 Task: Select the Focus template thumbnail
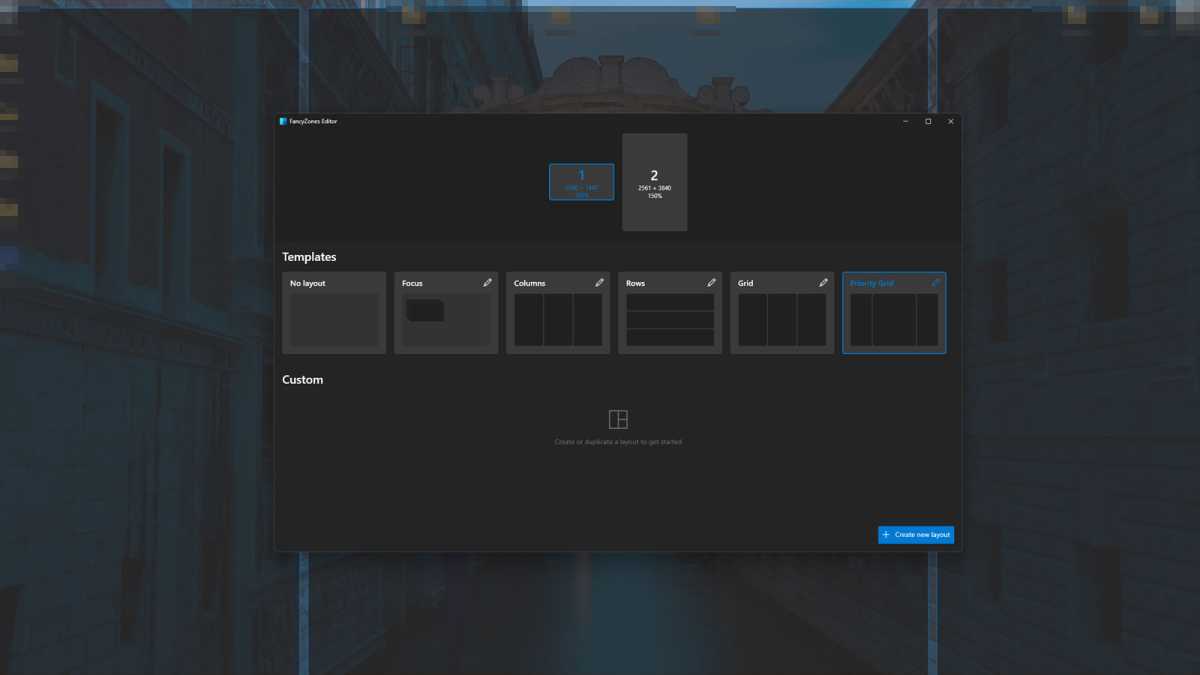pyautogui.click(x=446, y=318)
